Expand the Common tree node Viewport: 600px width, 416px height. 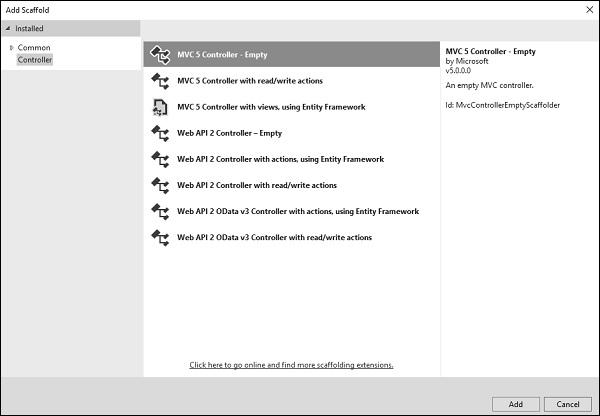pos(11,47)
